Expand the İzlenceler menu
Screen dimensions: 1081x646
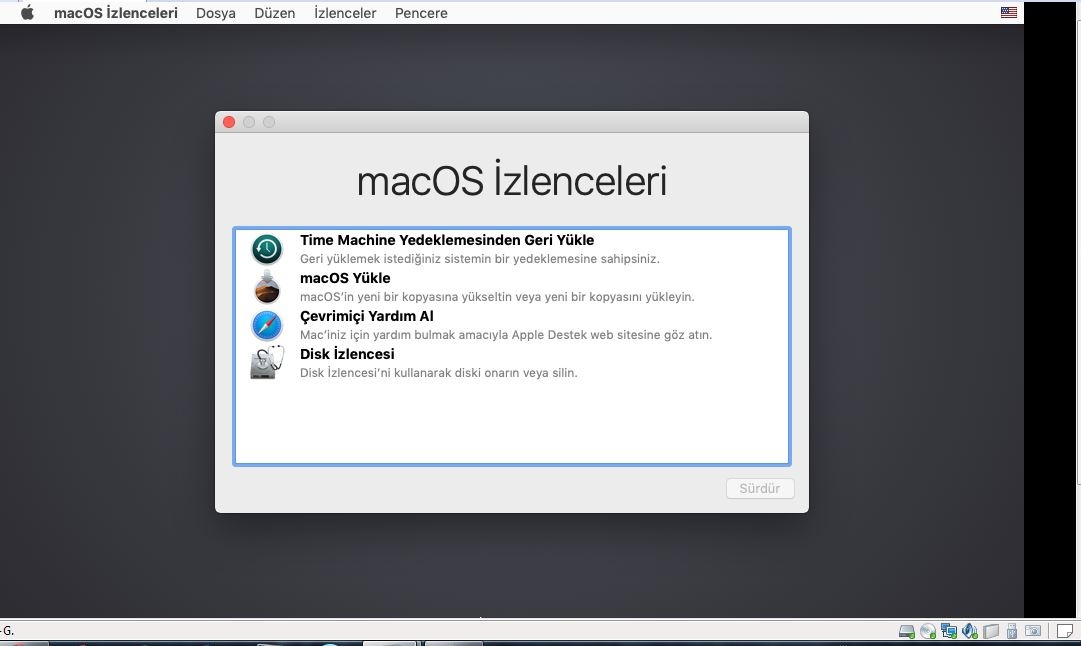click(345, 13)
